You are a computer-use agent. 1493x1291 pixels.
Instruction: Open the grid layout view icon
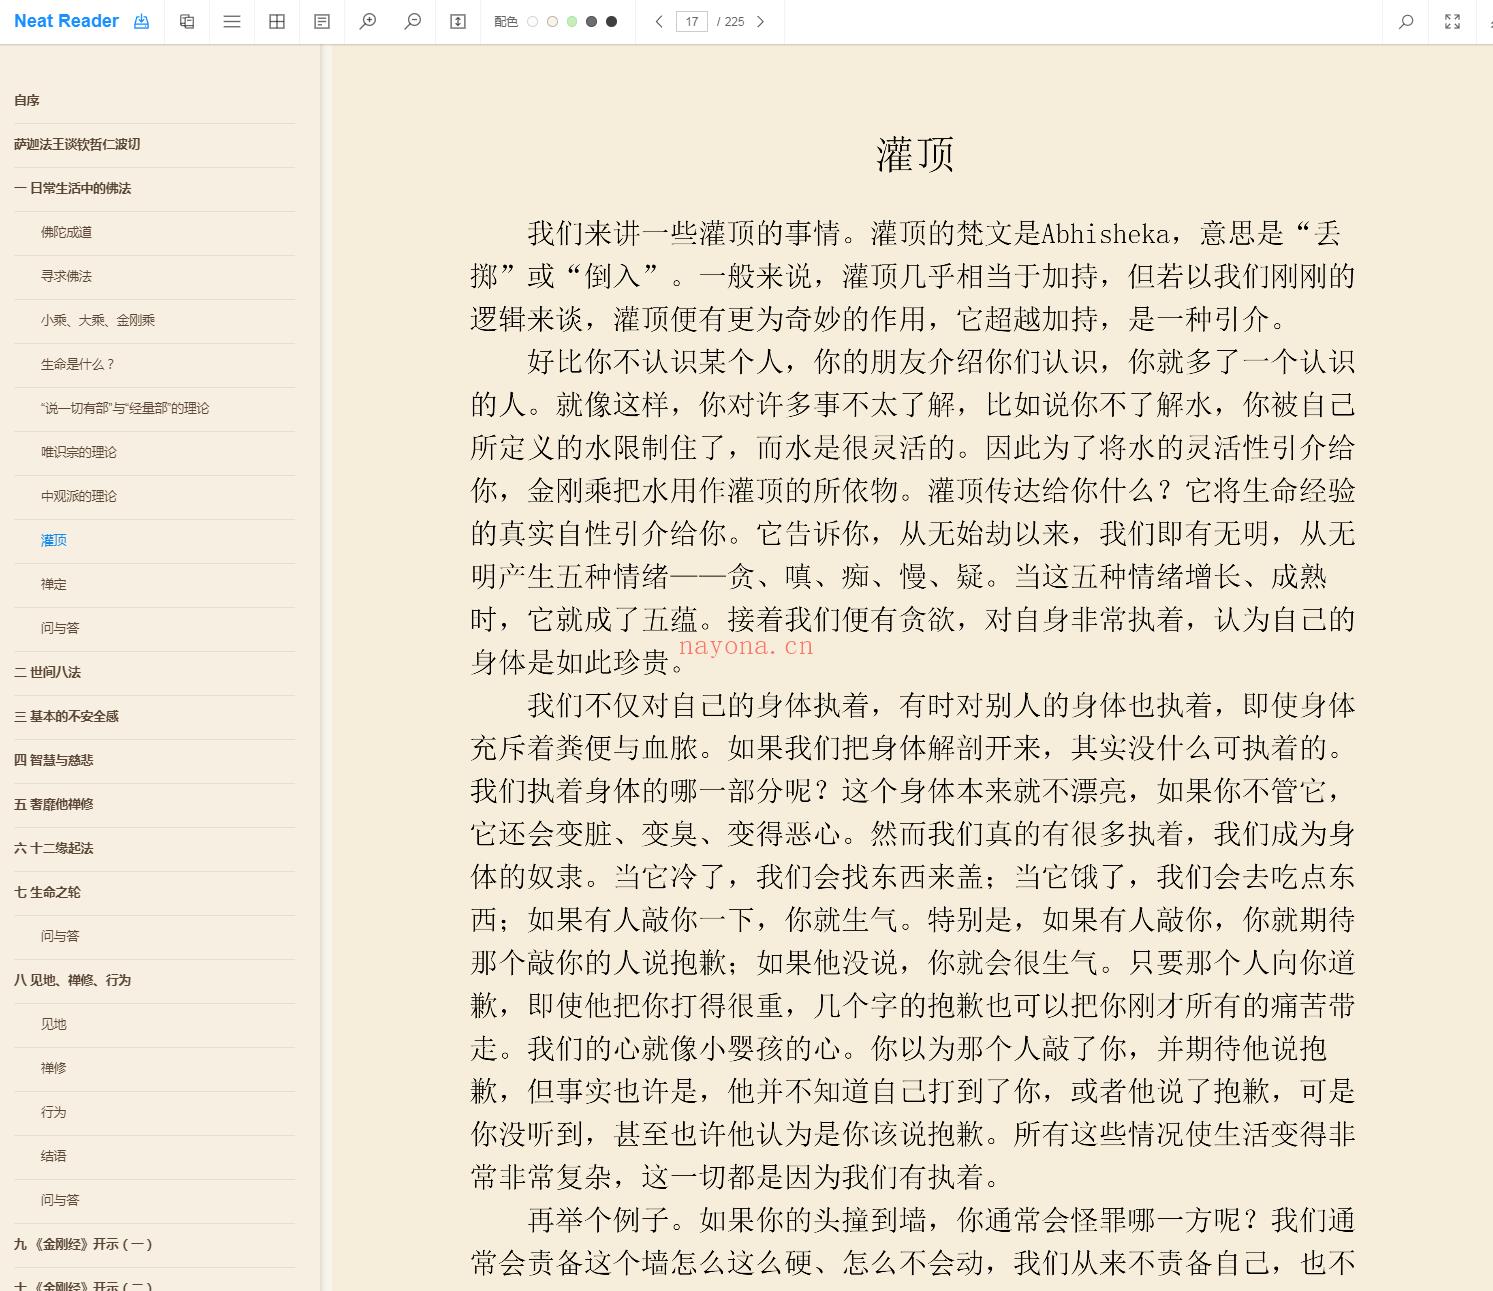click(277, 21)
